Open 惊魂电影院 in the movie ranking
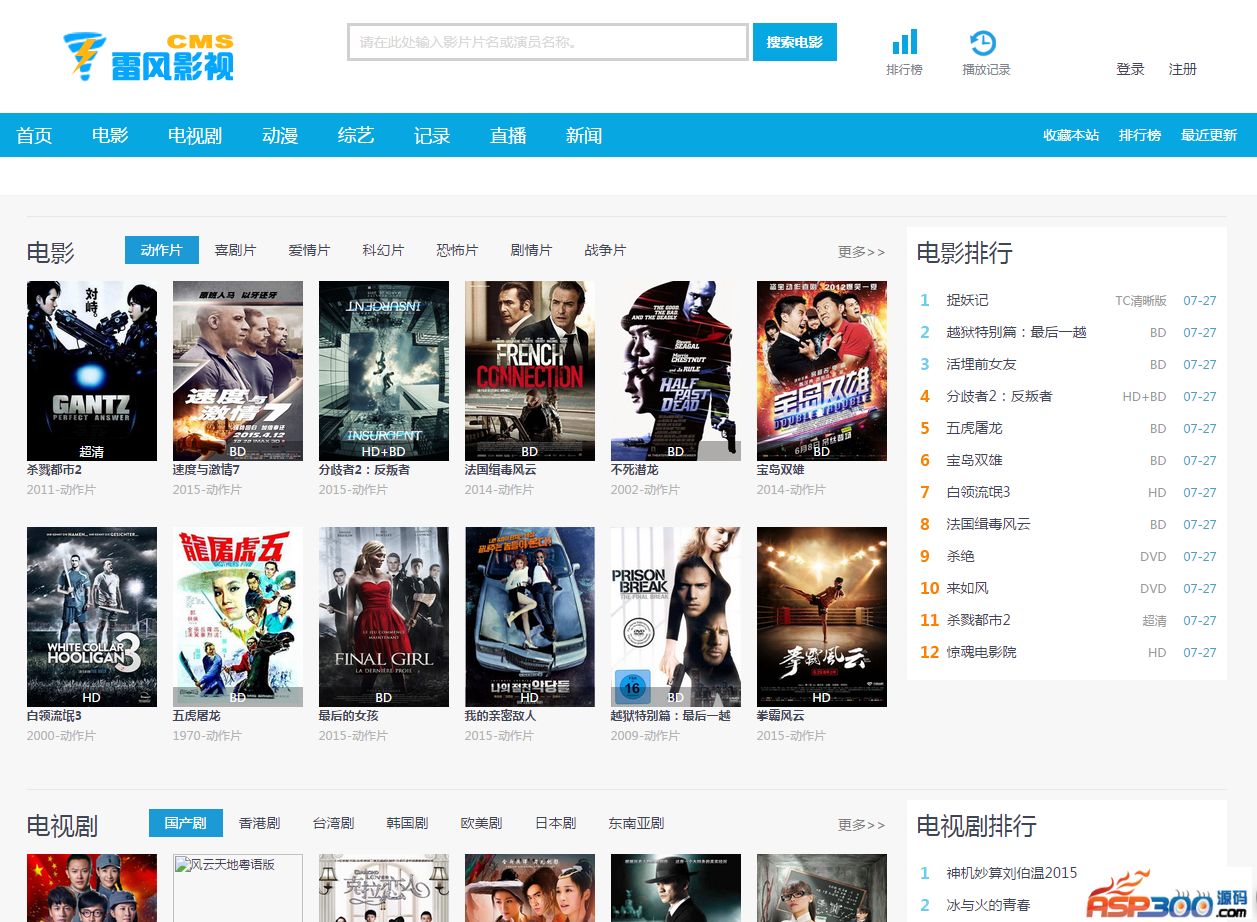The width and height of the screenshot is (1257, 922). [x=981, y=652]
